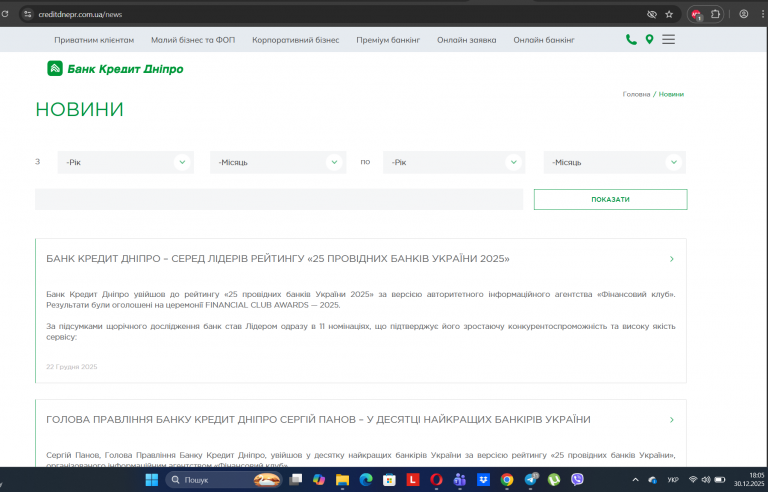Open Корпоративний бізнес menu
This screenshot has width=768, height=492.
295,40
